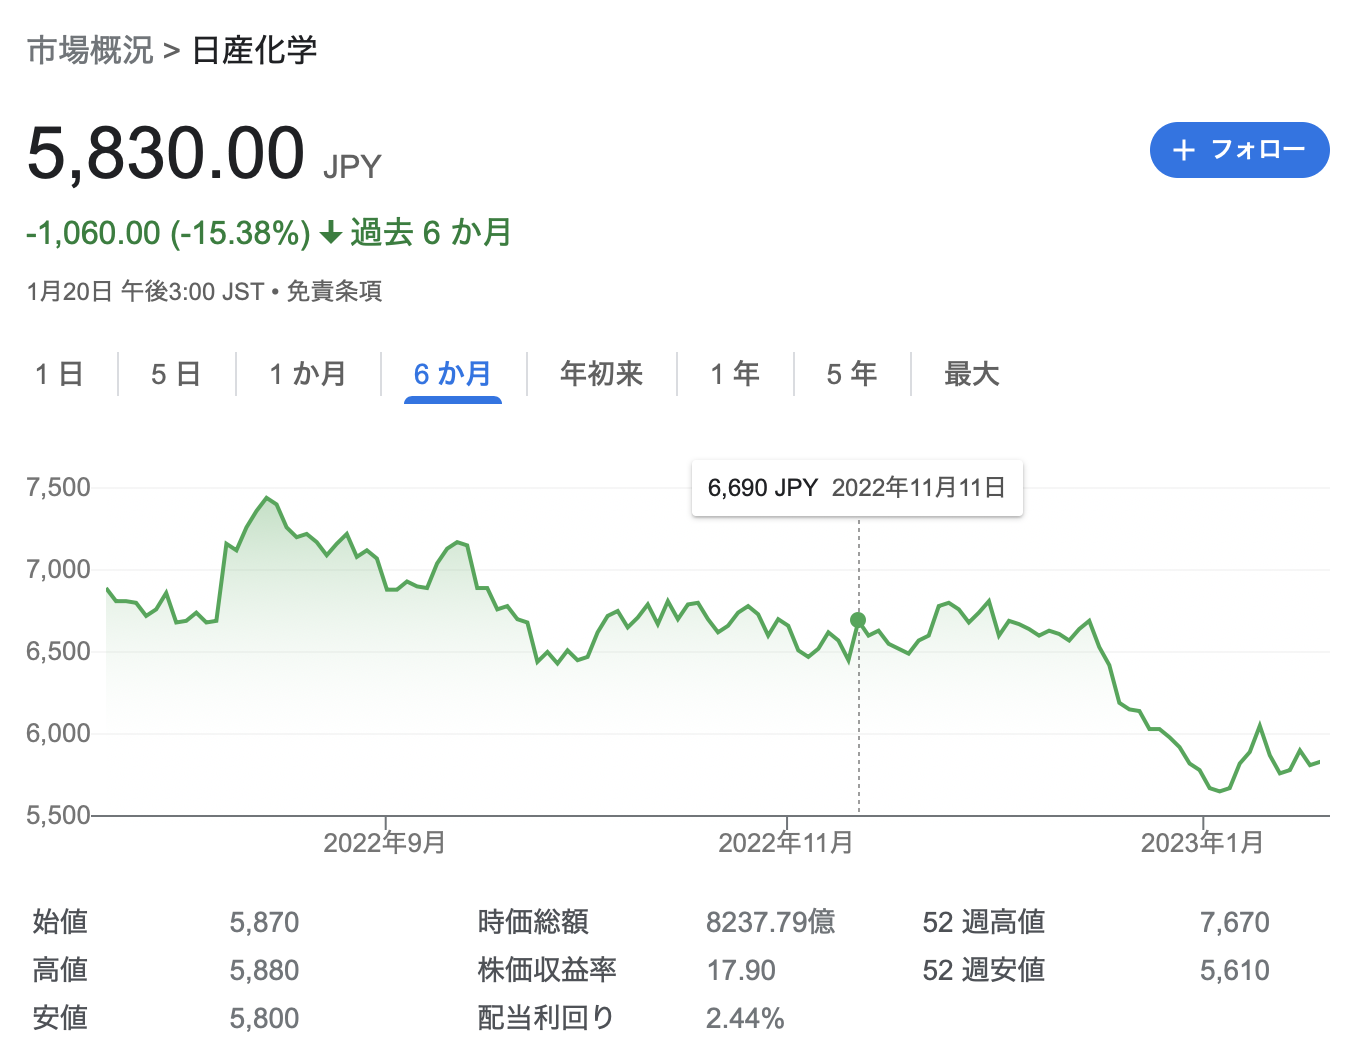This screenshot has height=1052, width=1352.
Task: Switch to the 5 年 range tab
Action: (852, 374)
